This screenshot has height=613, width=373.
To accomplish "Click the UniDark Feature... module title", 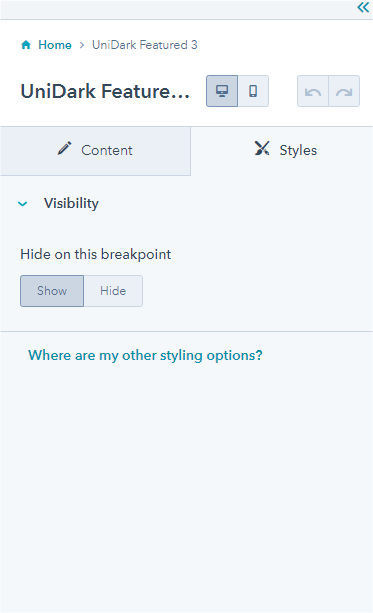I will tap(105, 91).
